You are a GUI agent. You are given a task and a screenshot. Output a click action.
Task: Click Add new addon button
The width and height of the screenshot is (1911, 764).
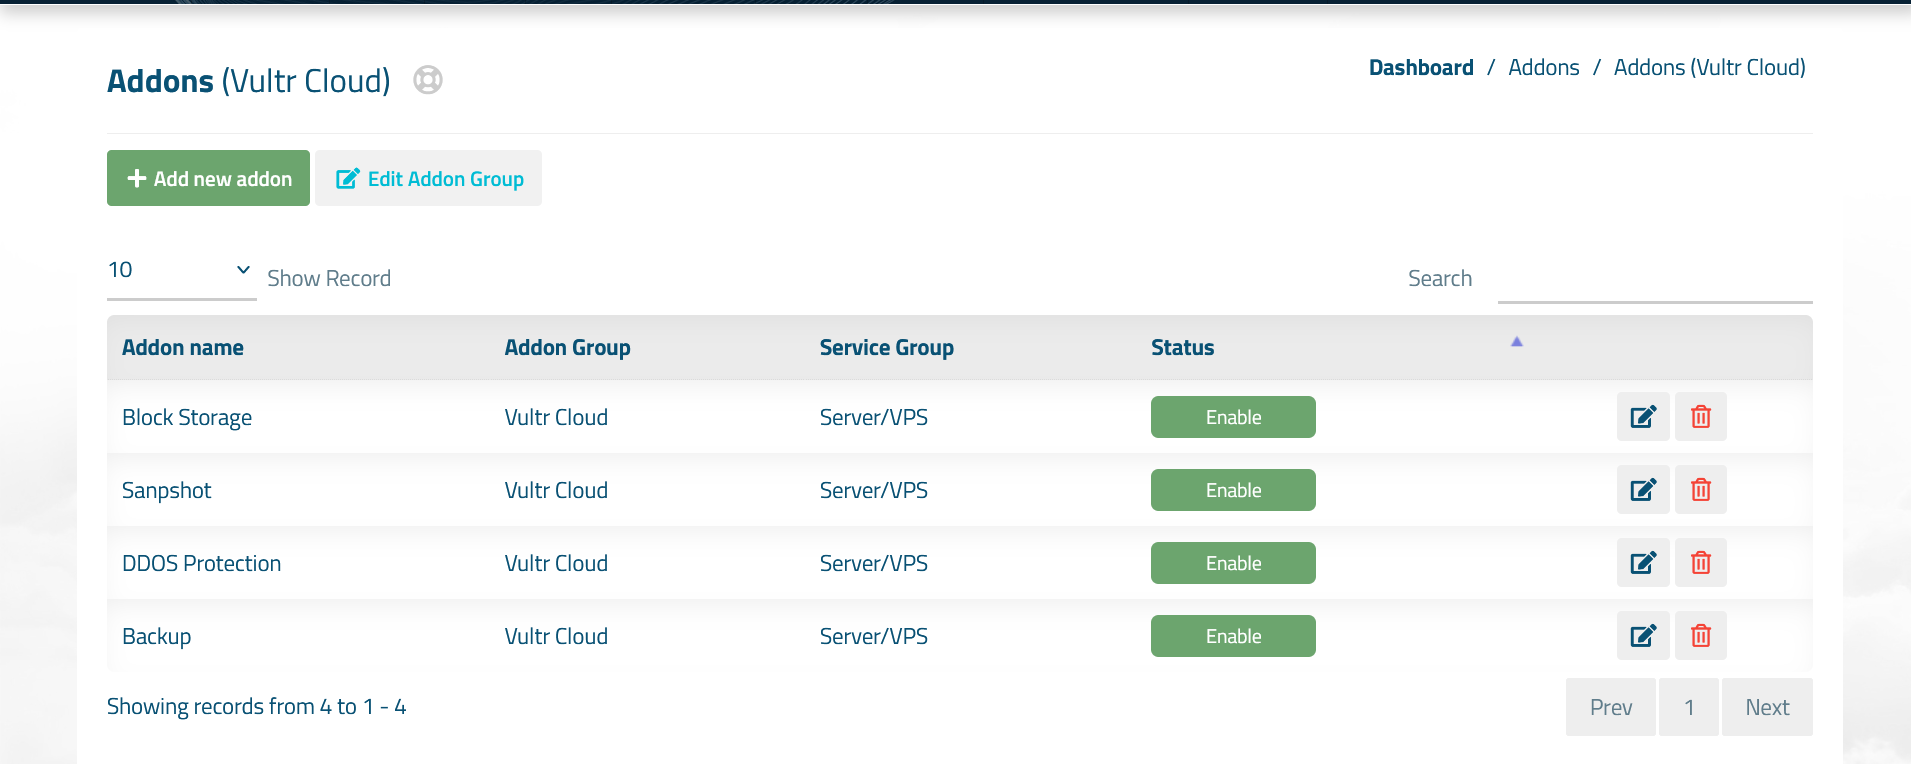208,178
